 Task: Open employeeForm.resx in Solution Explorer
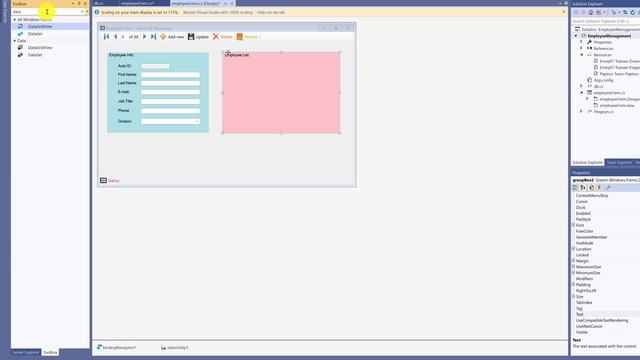[x=617, y=105]
